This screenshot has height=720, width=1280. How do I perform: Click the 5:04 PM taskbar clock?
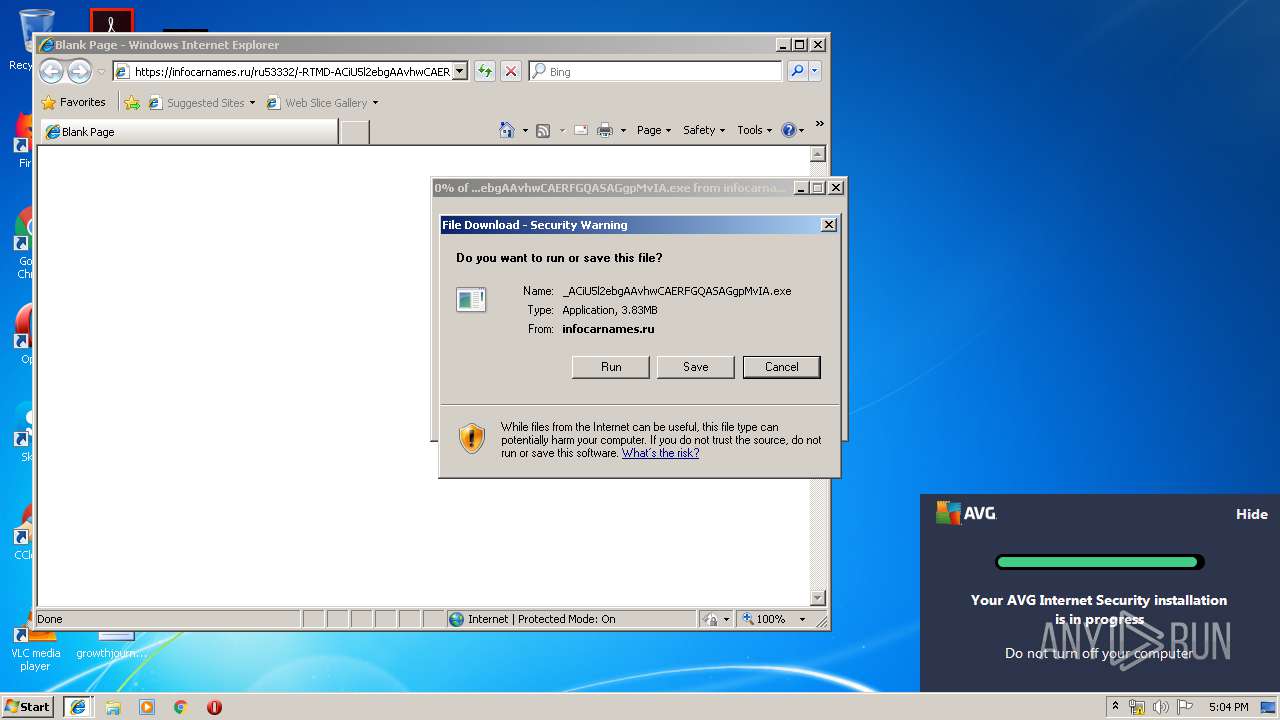click(x=1228, y=707)
